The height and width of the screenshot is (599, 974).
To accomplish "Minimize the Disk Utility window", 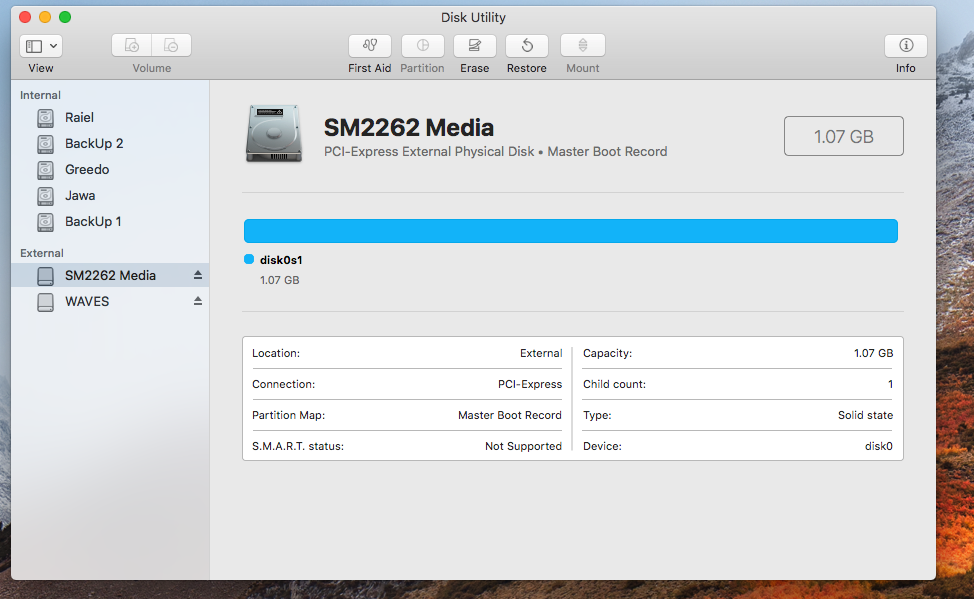I will [x=45, y=17].
